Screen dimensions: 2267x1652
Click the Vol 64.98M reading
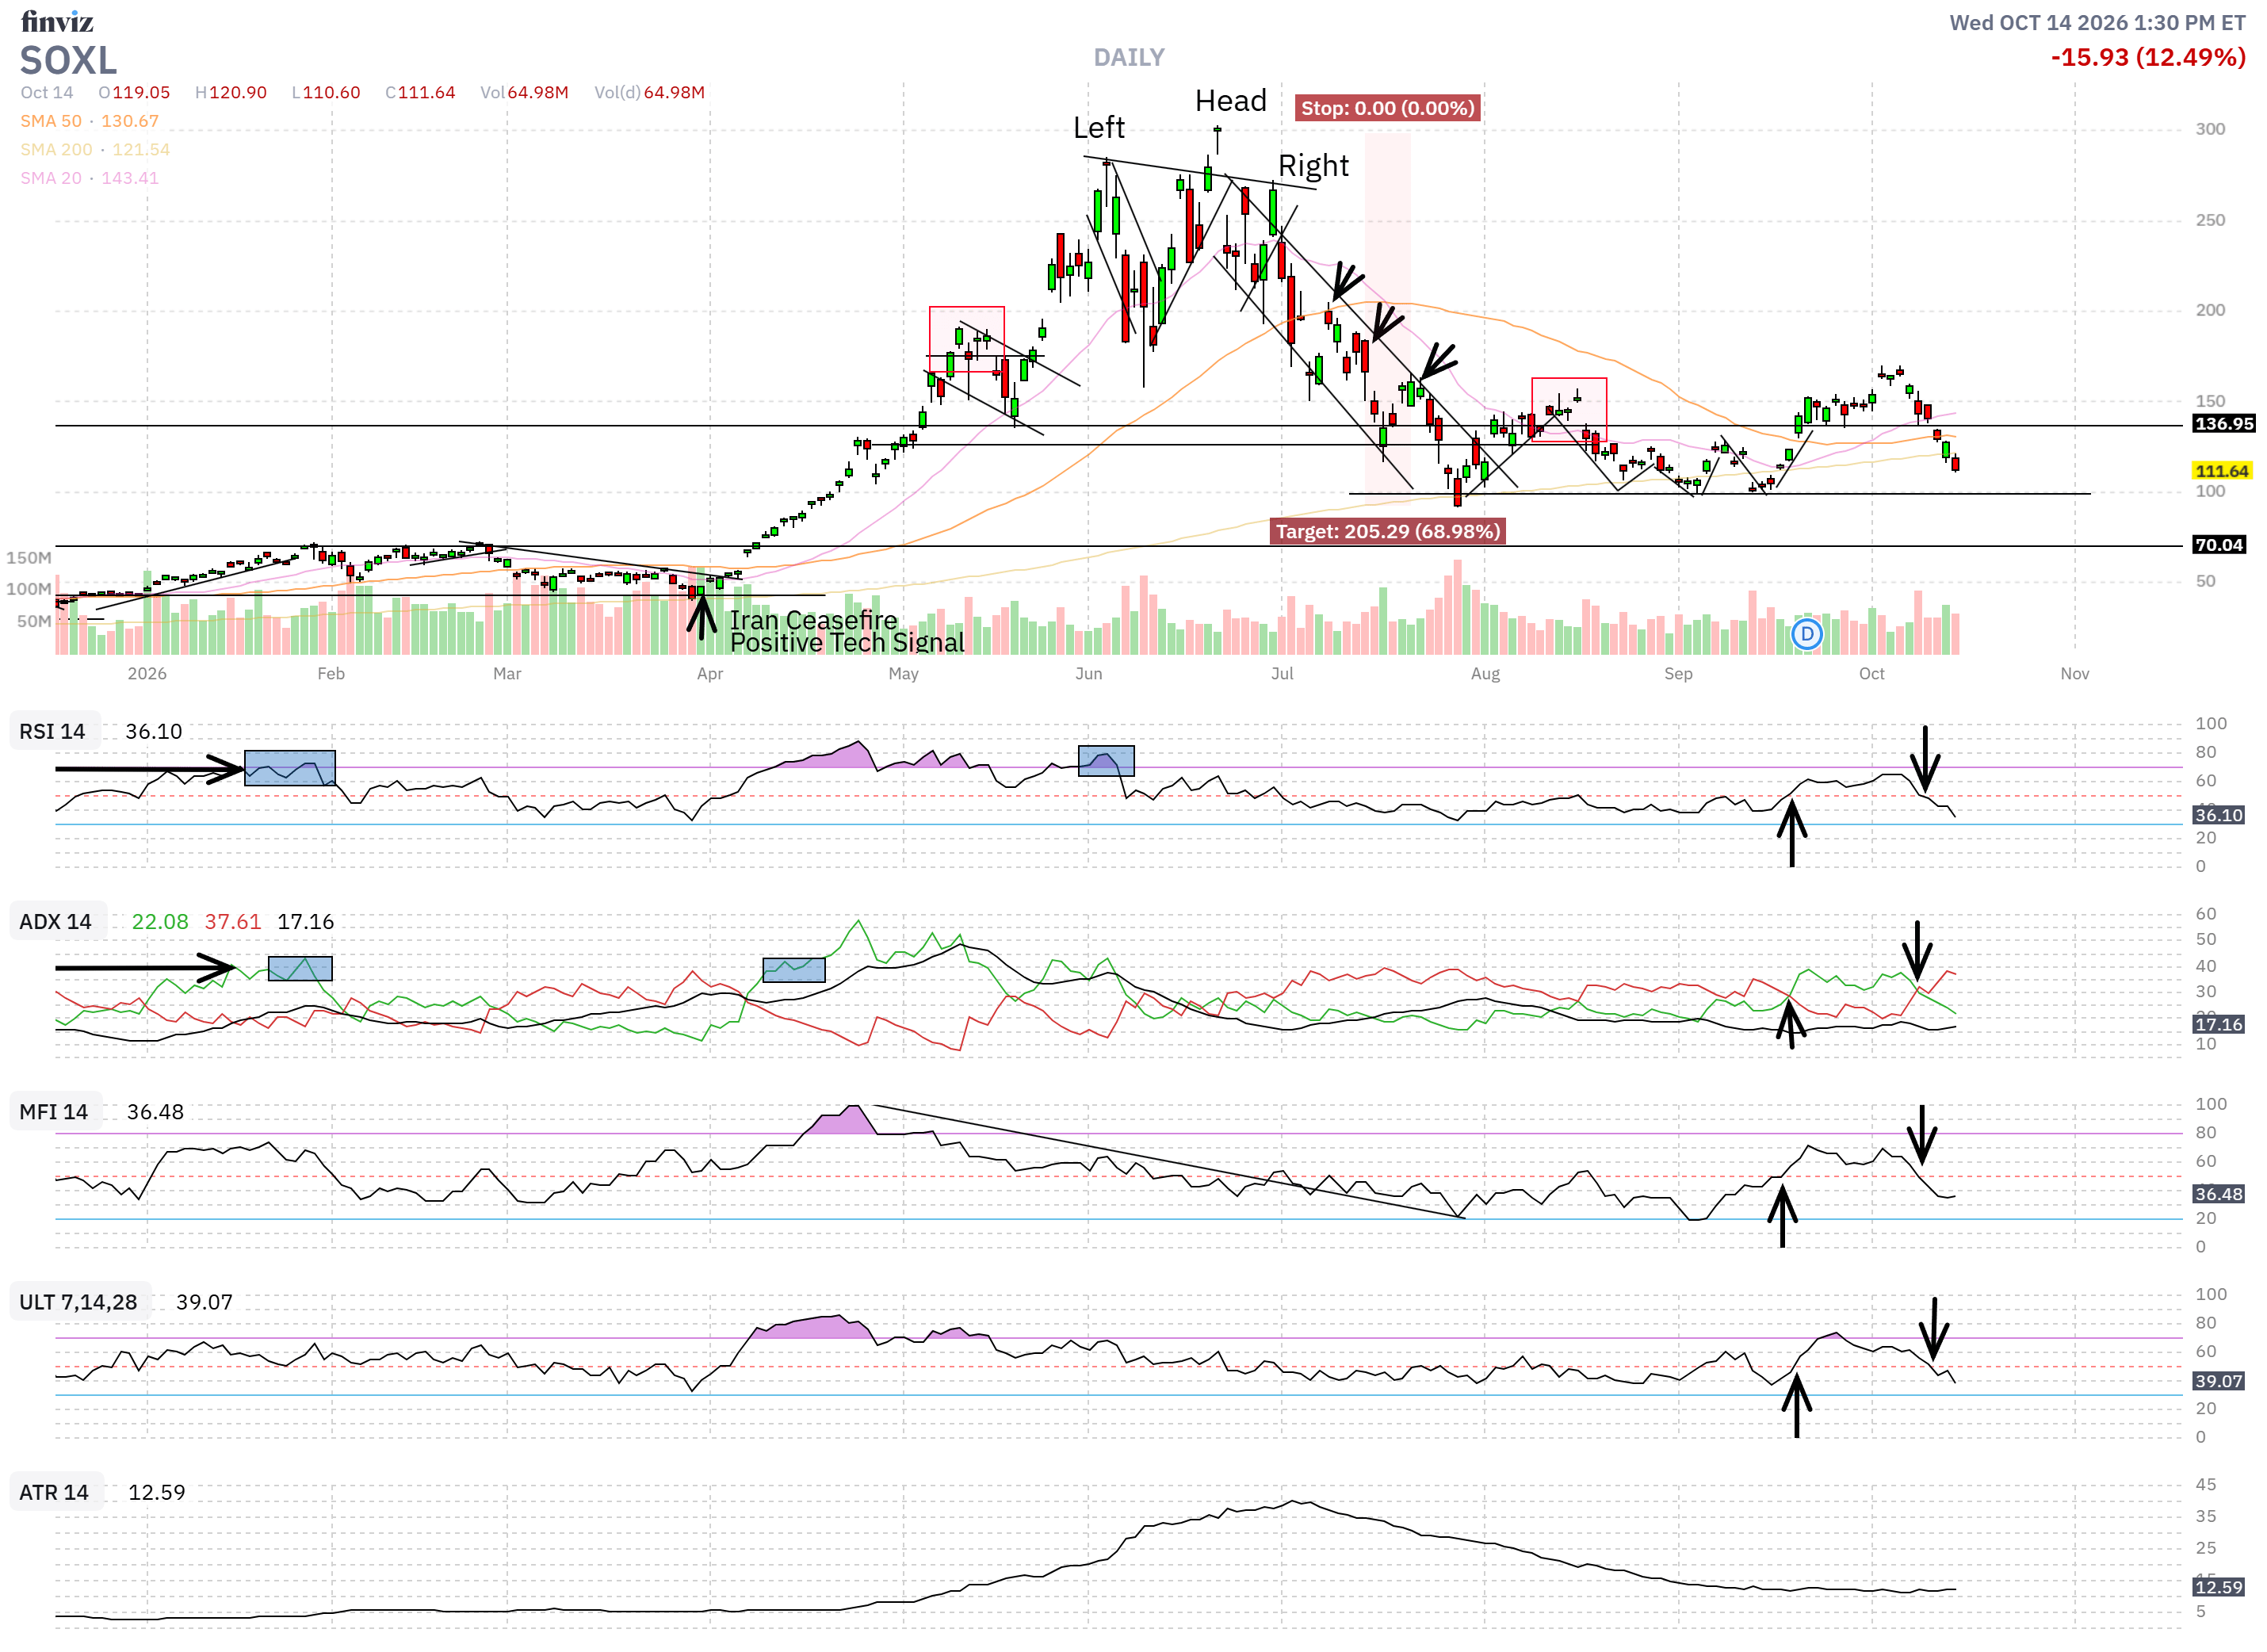click(524, 93)
